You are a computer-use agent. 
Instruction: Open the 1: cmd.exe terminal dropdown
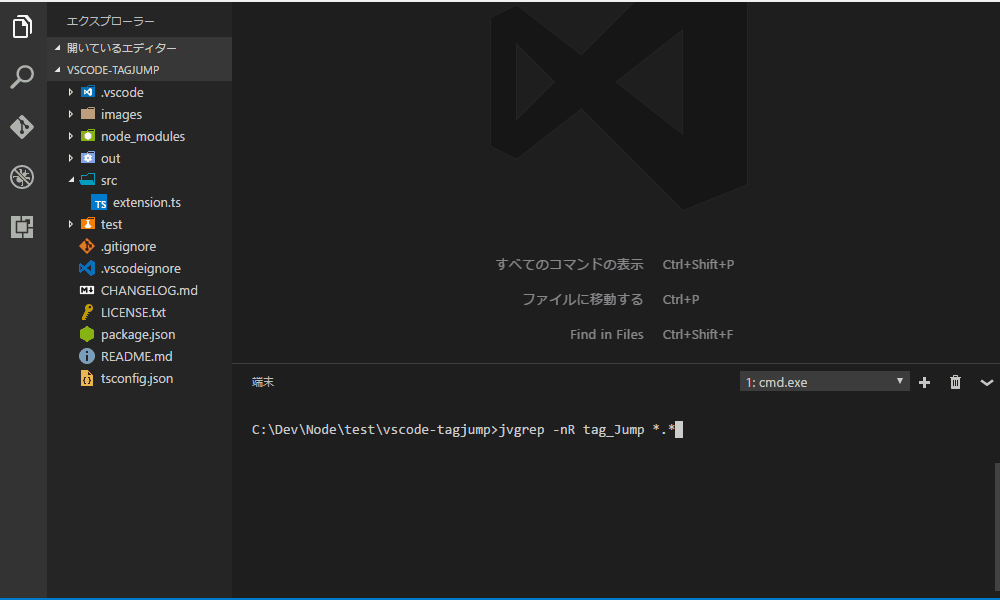click(x=825, y=382)
